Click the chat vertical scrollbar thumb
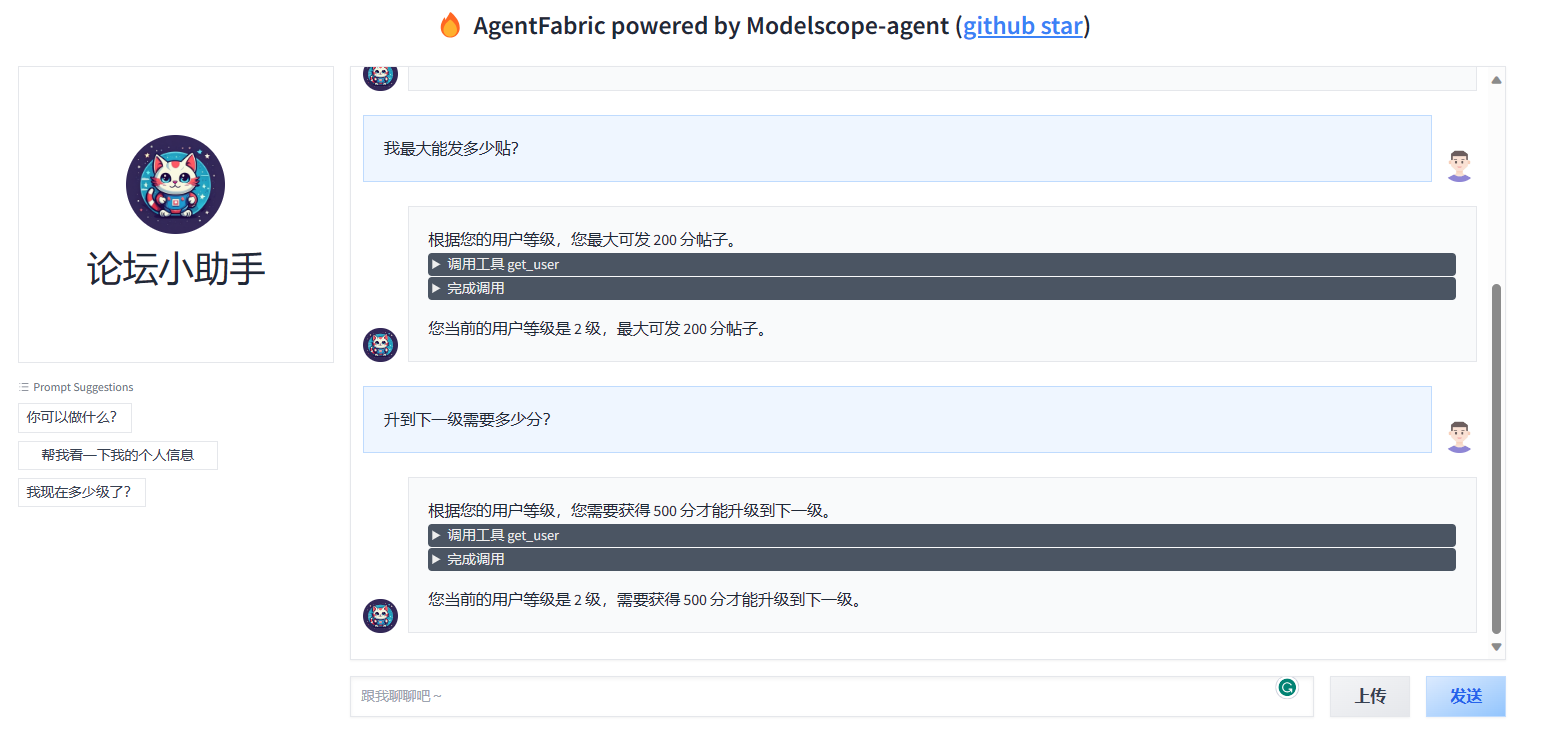 tap(1496, 459)
